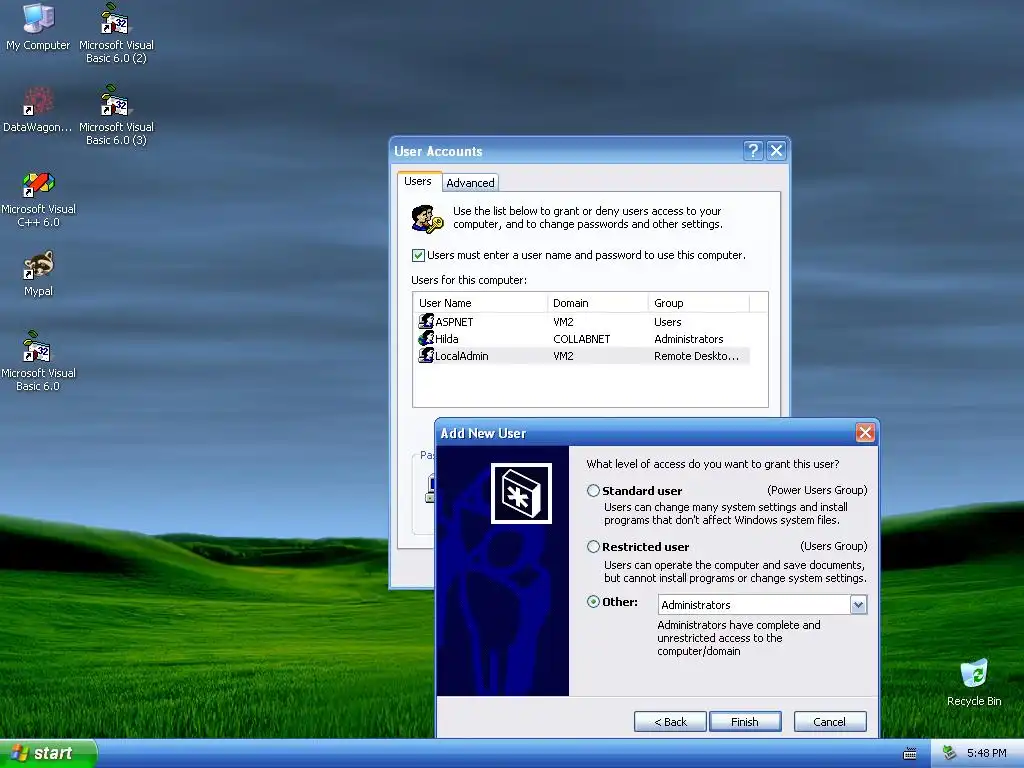The width and height of the screenshot is (1024, 768).
Task: Sort by the Group column header
Action: coord(698,303)
